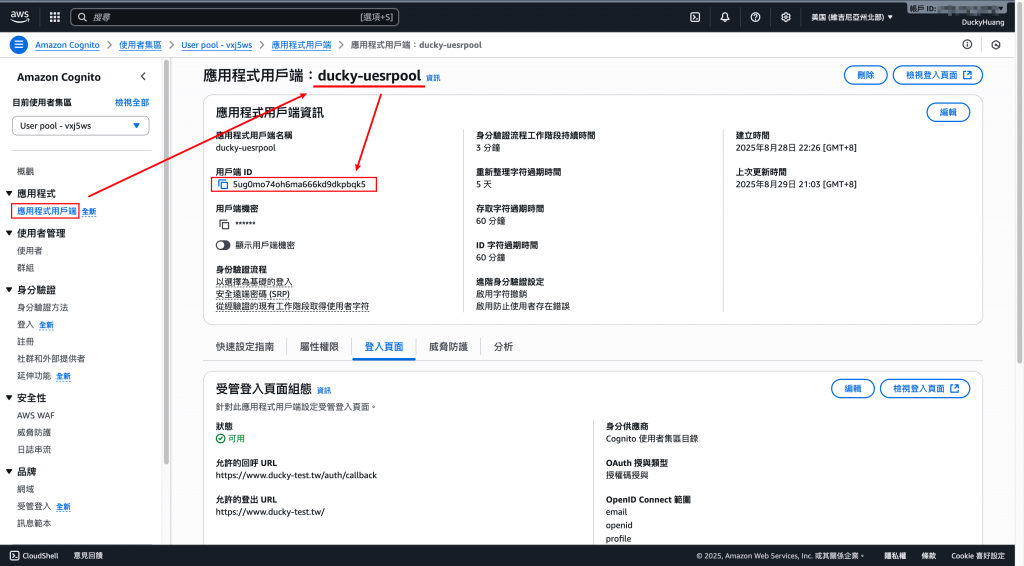Click the sidebar vertical scrollbar
This screenshot has width=1024, height=566.
tap(166, 261)
